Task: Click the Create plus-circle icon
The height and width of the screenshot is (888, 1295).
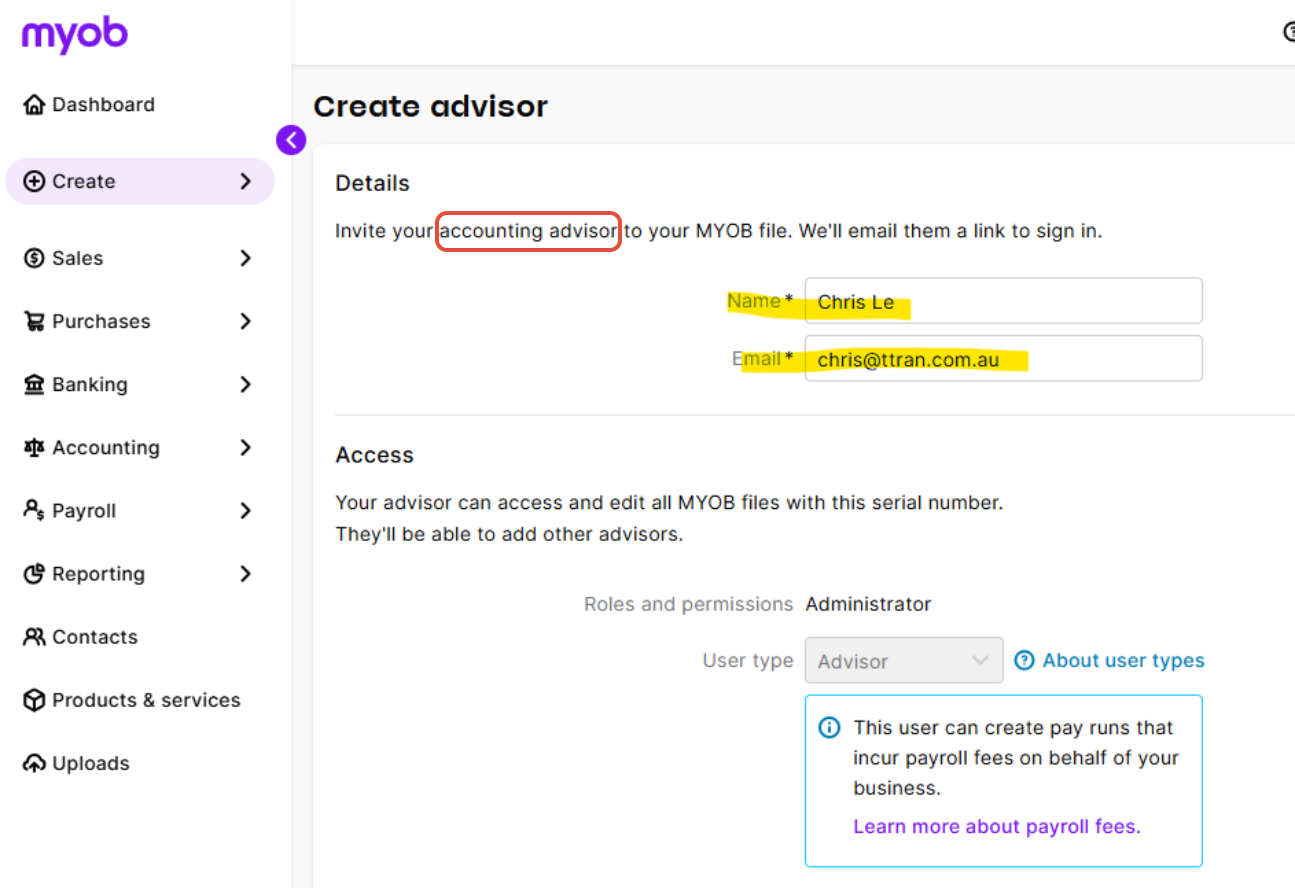Action: 35,182
